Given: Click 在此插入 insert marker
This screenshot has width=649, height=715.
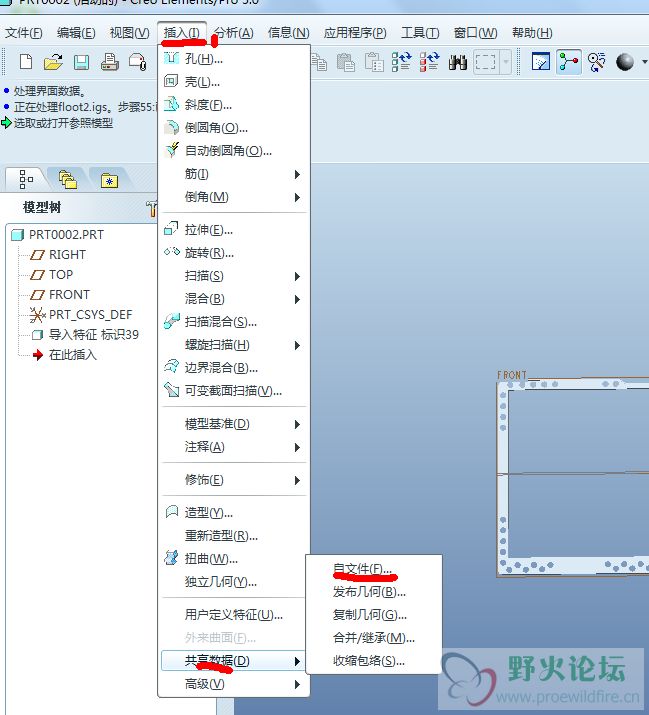Looking at the screenshot, I should (73, 355).
